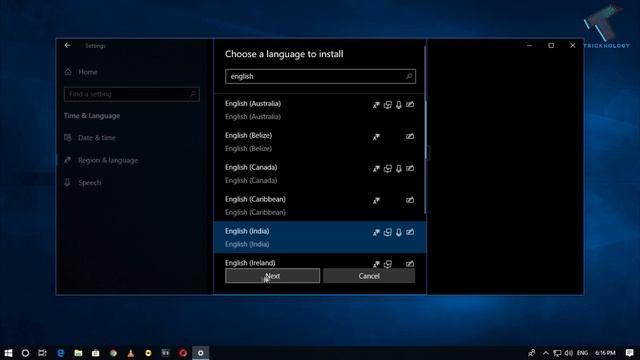Open Microsoft Store from taskbar
The width and height of the screenshot is (640, 360).
coord(96,353)
